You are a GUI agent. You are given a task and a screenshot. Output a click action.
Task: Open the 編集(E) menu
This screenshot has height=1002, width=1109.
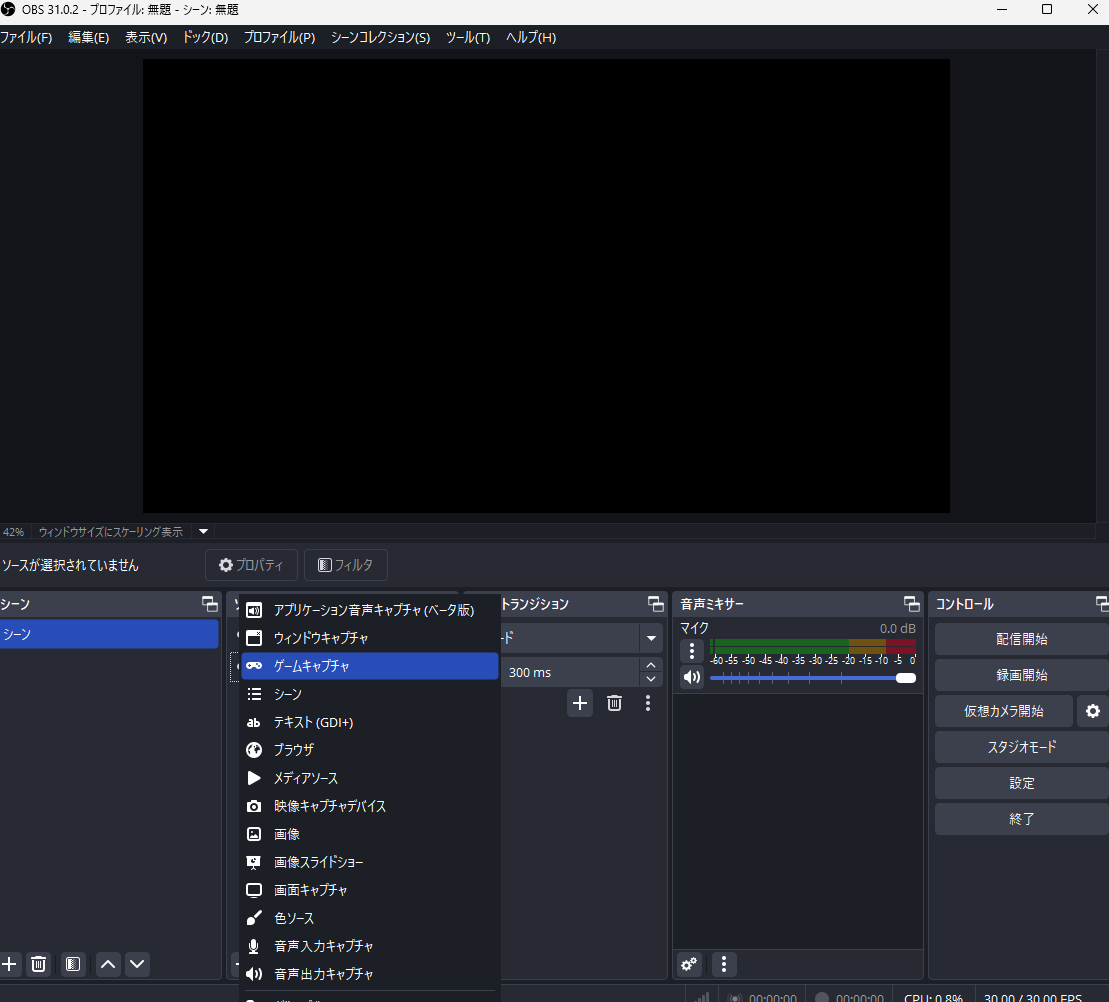88,37
